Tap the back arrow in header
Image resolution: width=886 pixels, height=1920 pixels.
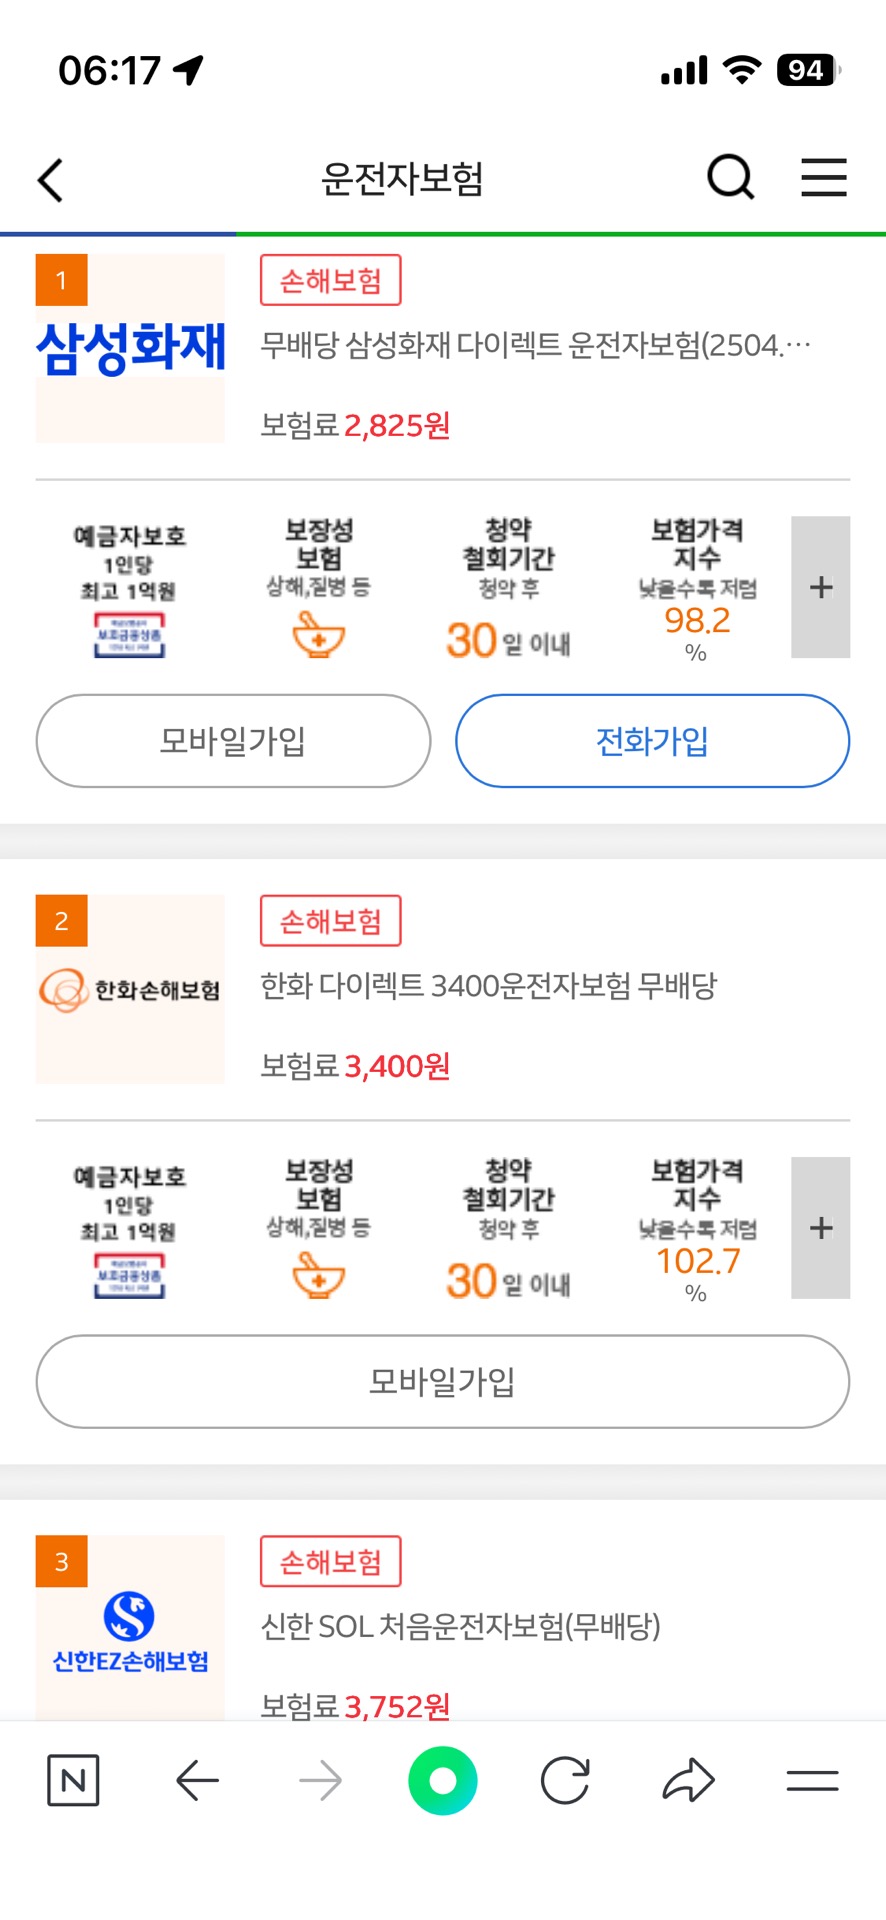(51, 180)
